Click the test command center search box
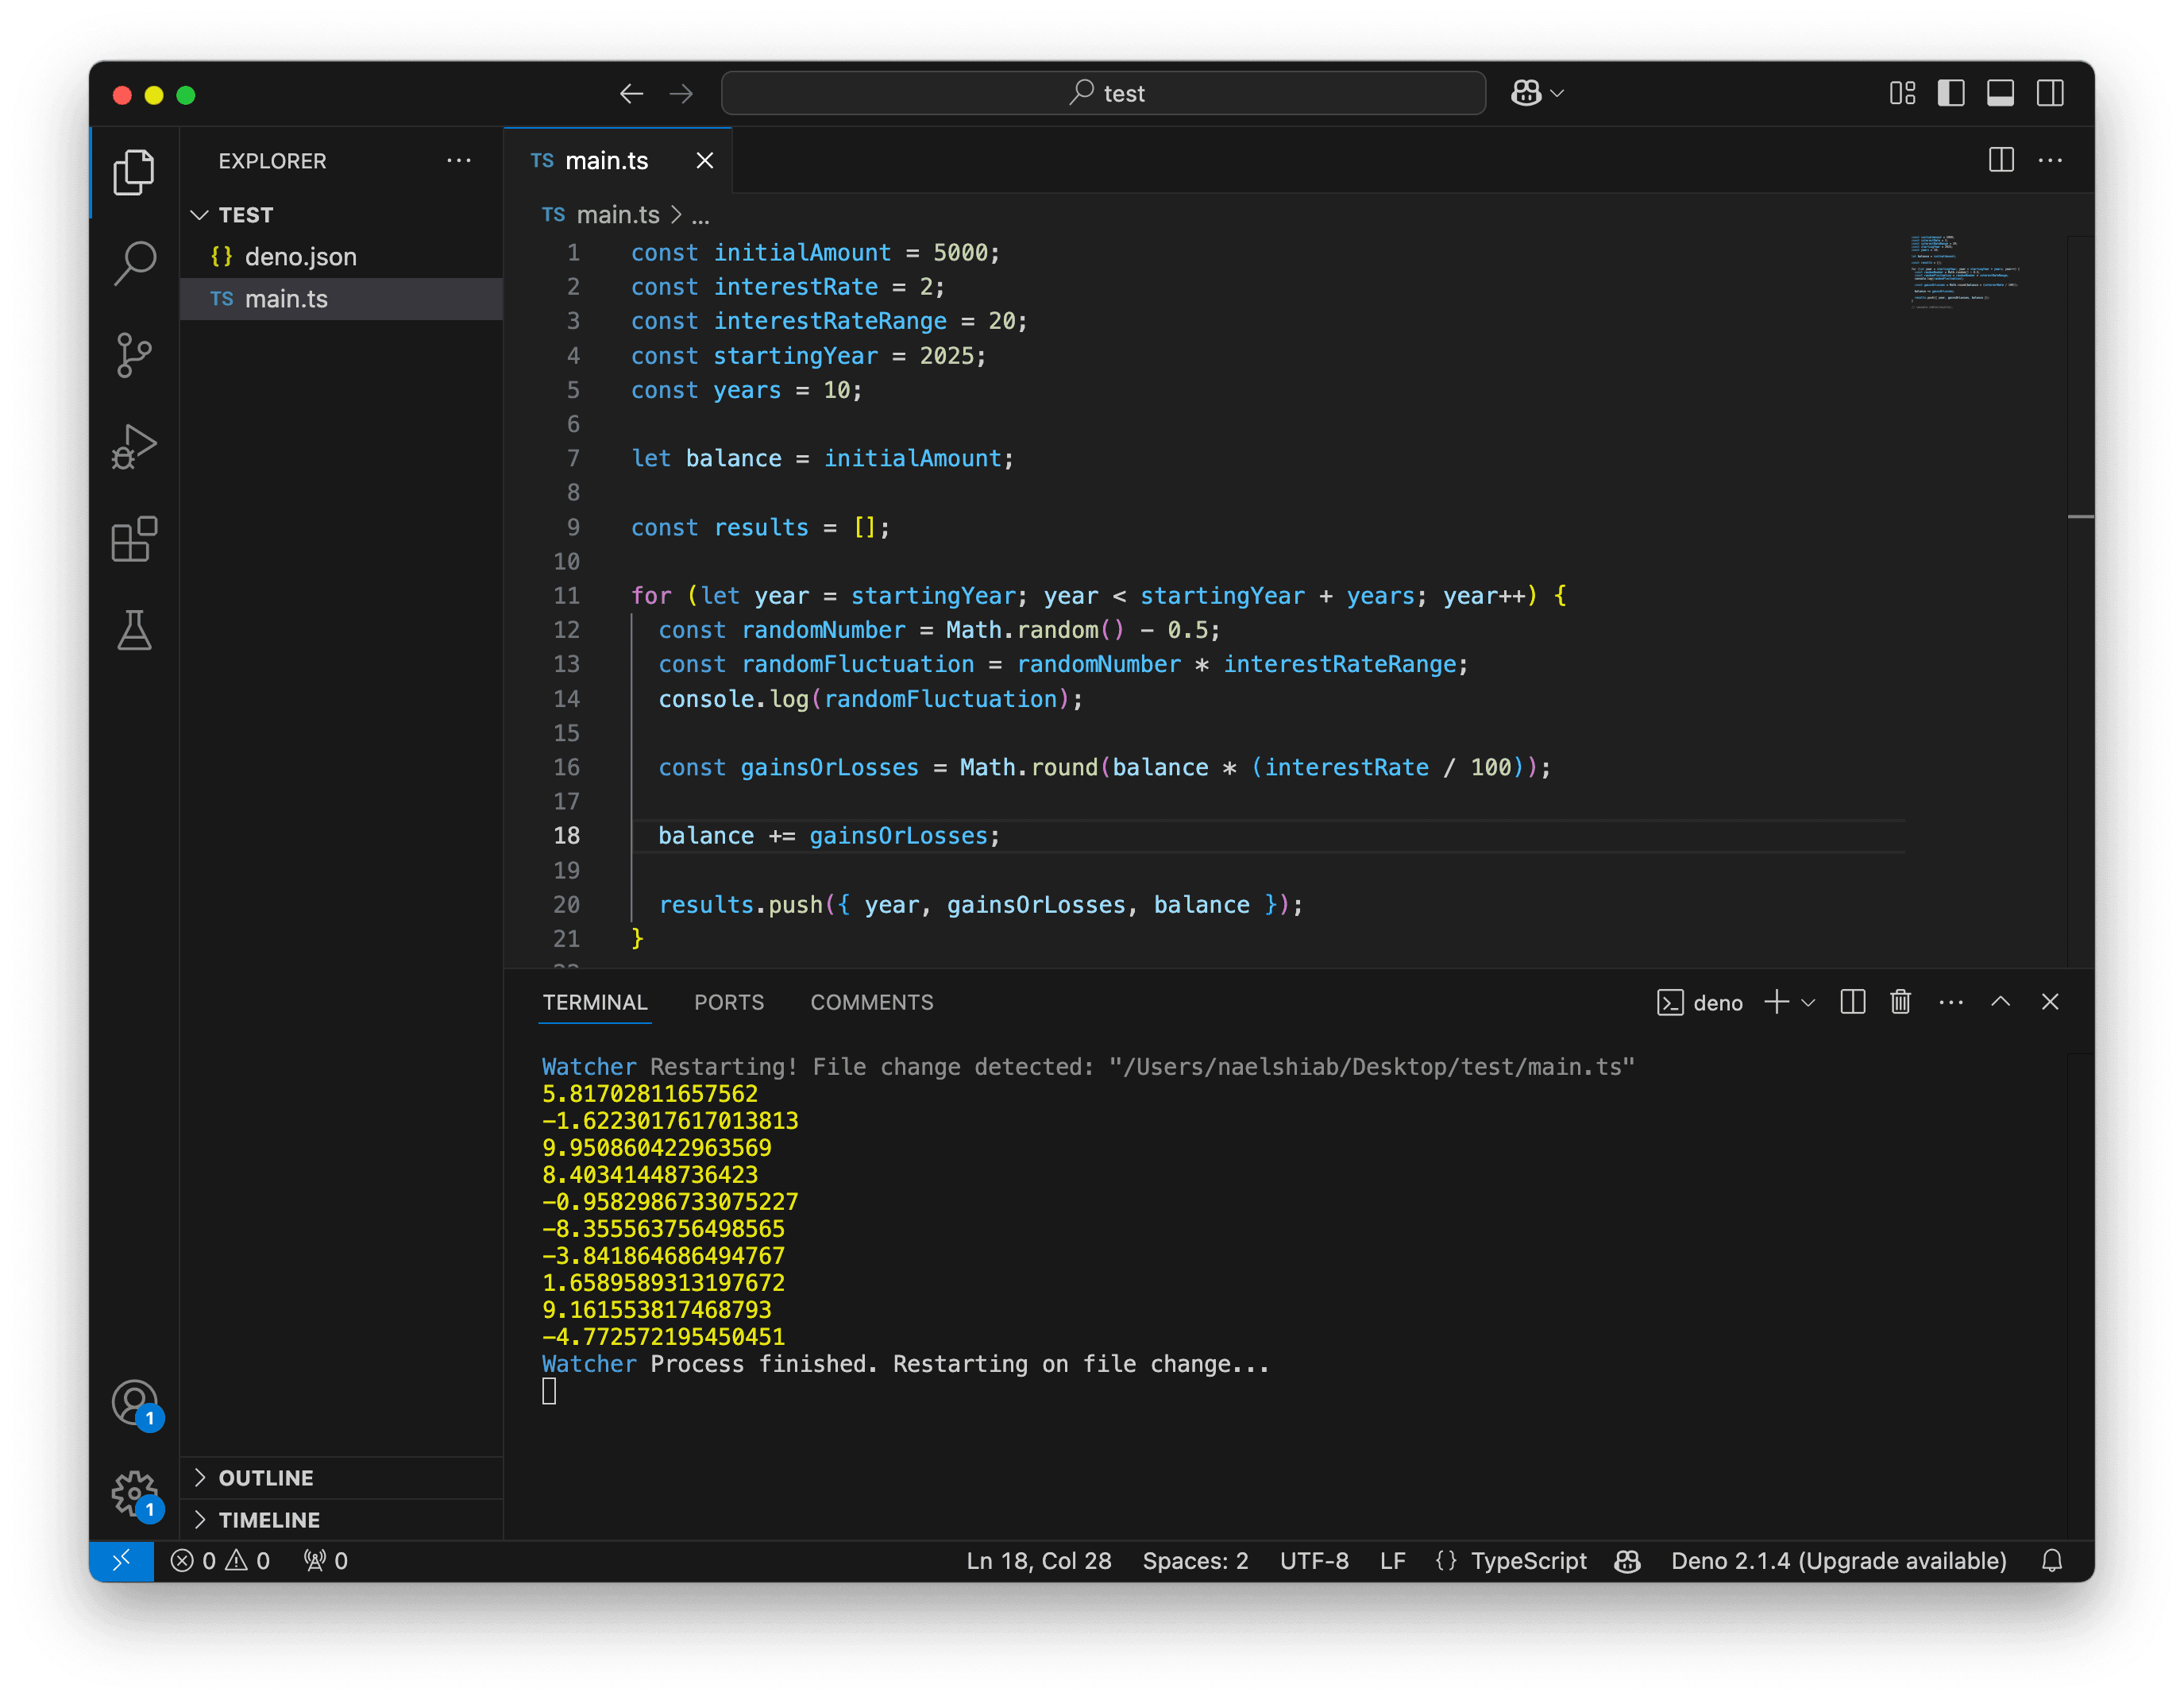 coord(1104,93)
